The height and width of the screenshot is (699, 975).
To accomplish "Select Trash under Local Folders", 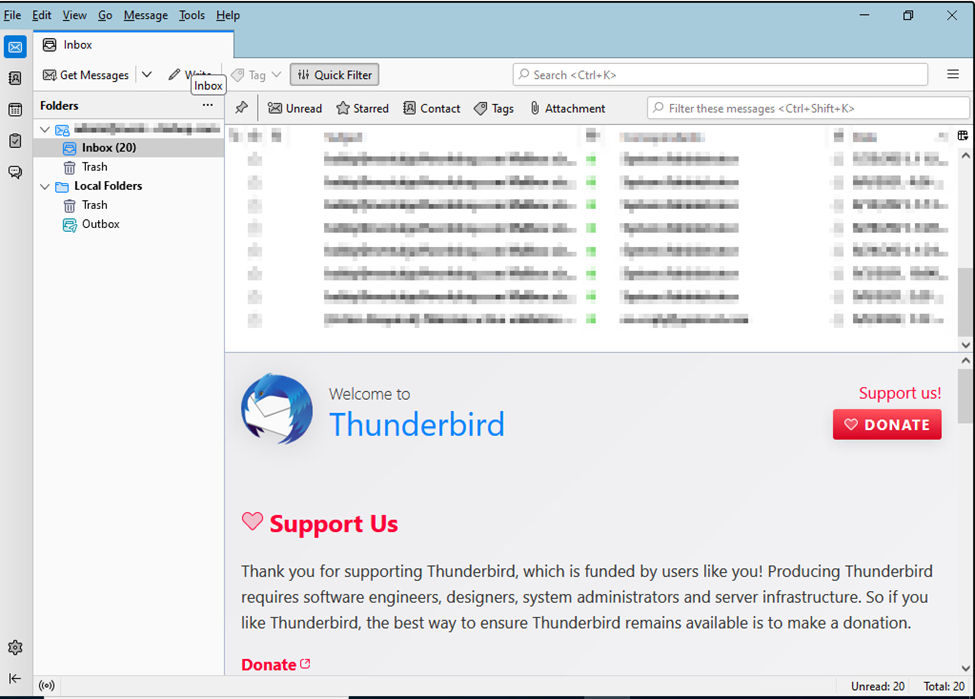I will coord(129,205).
